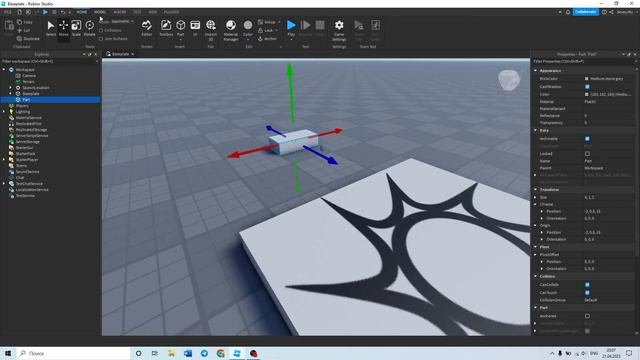Open the Terrain Editor
This screenshot has width=640, height=360.
[x=147, y=28]
